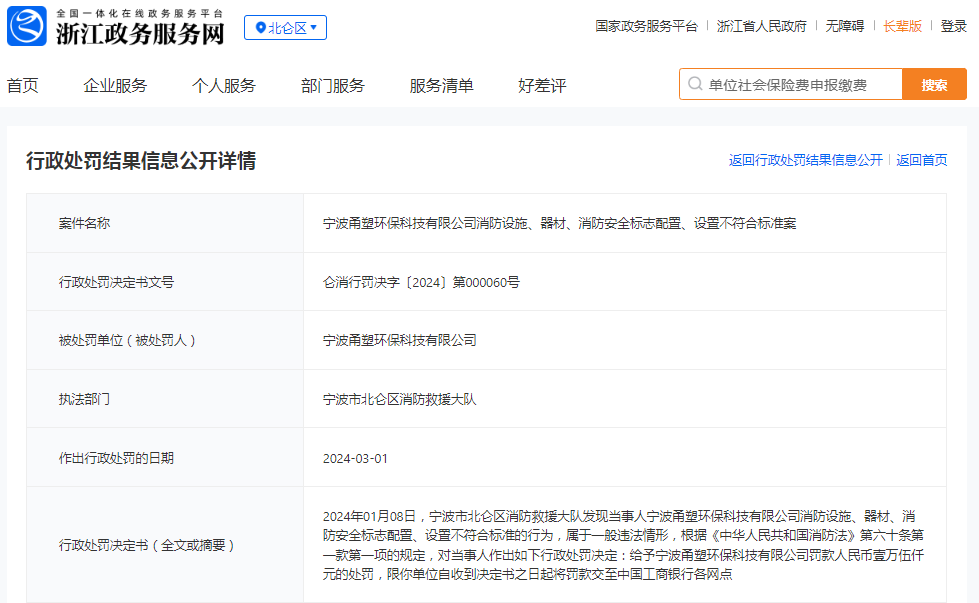Viewport: 979px width, 603px height.
Task: Open 国家政务服务平台 link
Action: pos(646,26)
